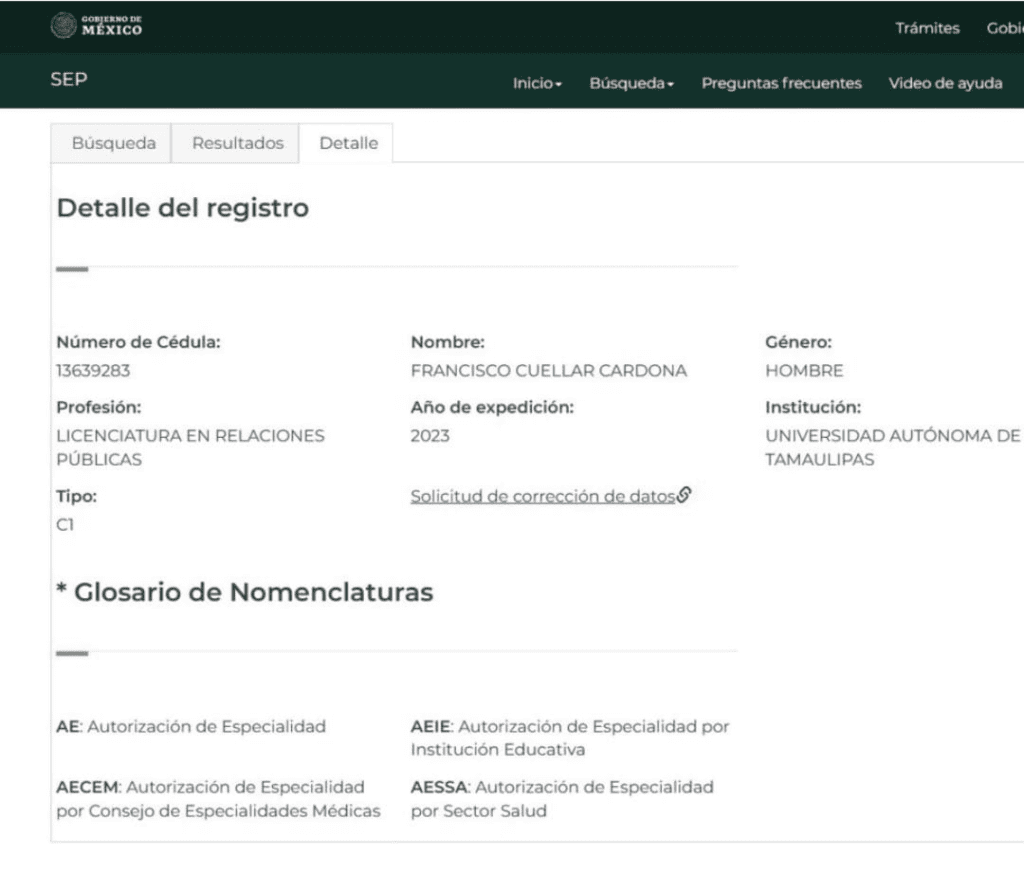This screenshot has height=892, width=1024.
Task: Expand the Búsqueda dropdown in navigation bar
Action: [x=631, y=84]
